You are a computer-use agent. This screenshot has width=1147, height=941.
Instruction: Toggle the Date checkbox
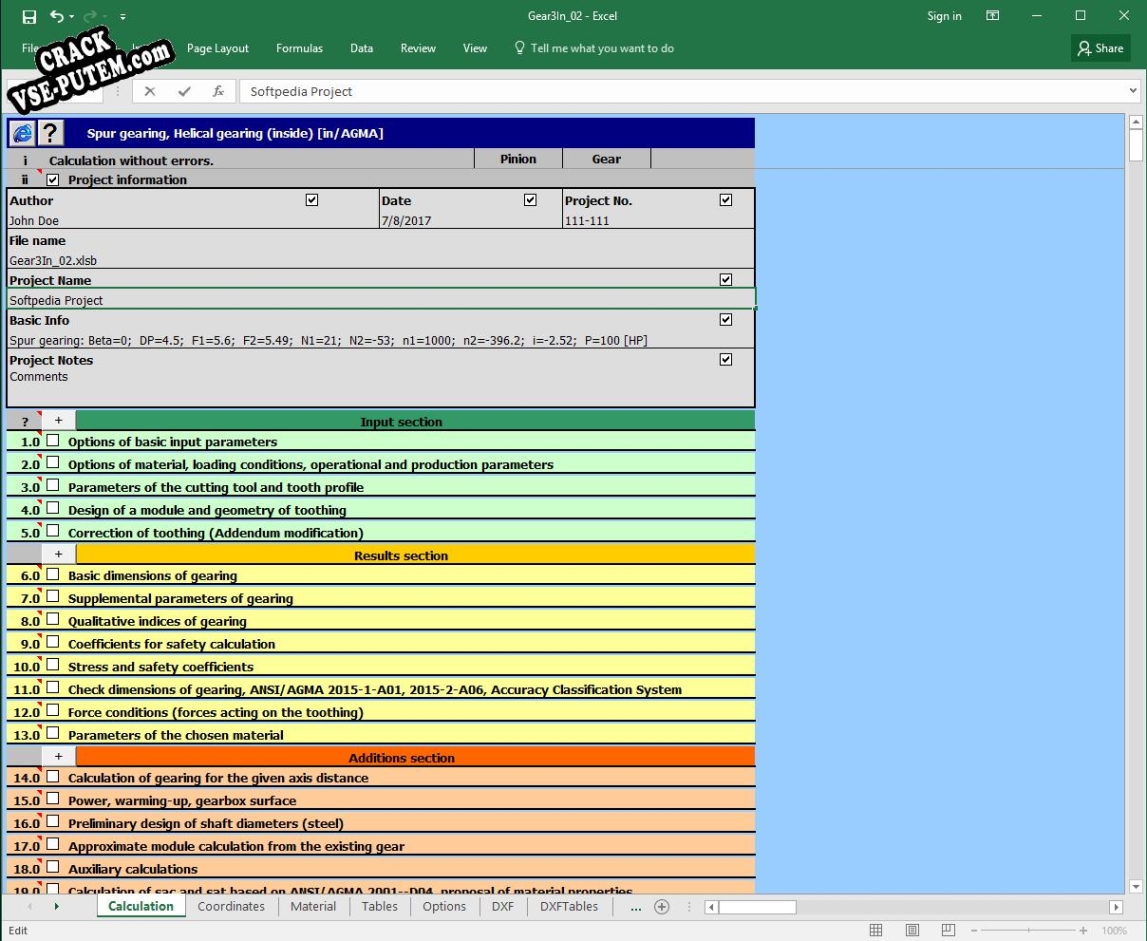[530, 200]
